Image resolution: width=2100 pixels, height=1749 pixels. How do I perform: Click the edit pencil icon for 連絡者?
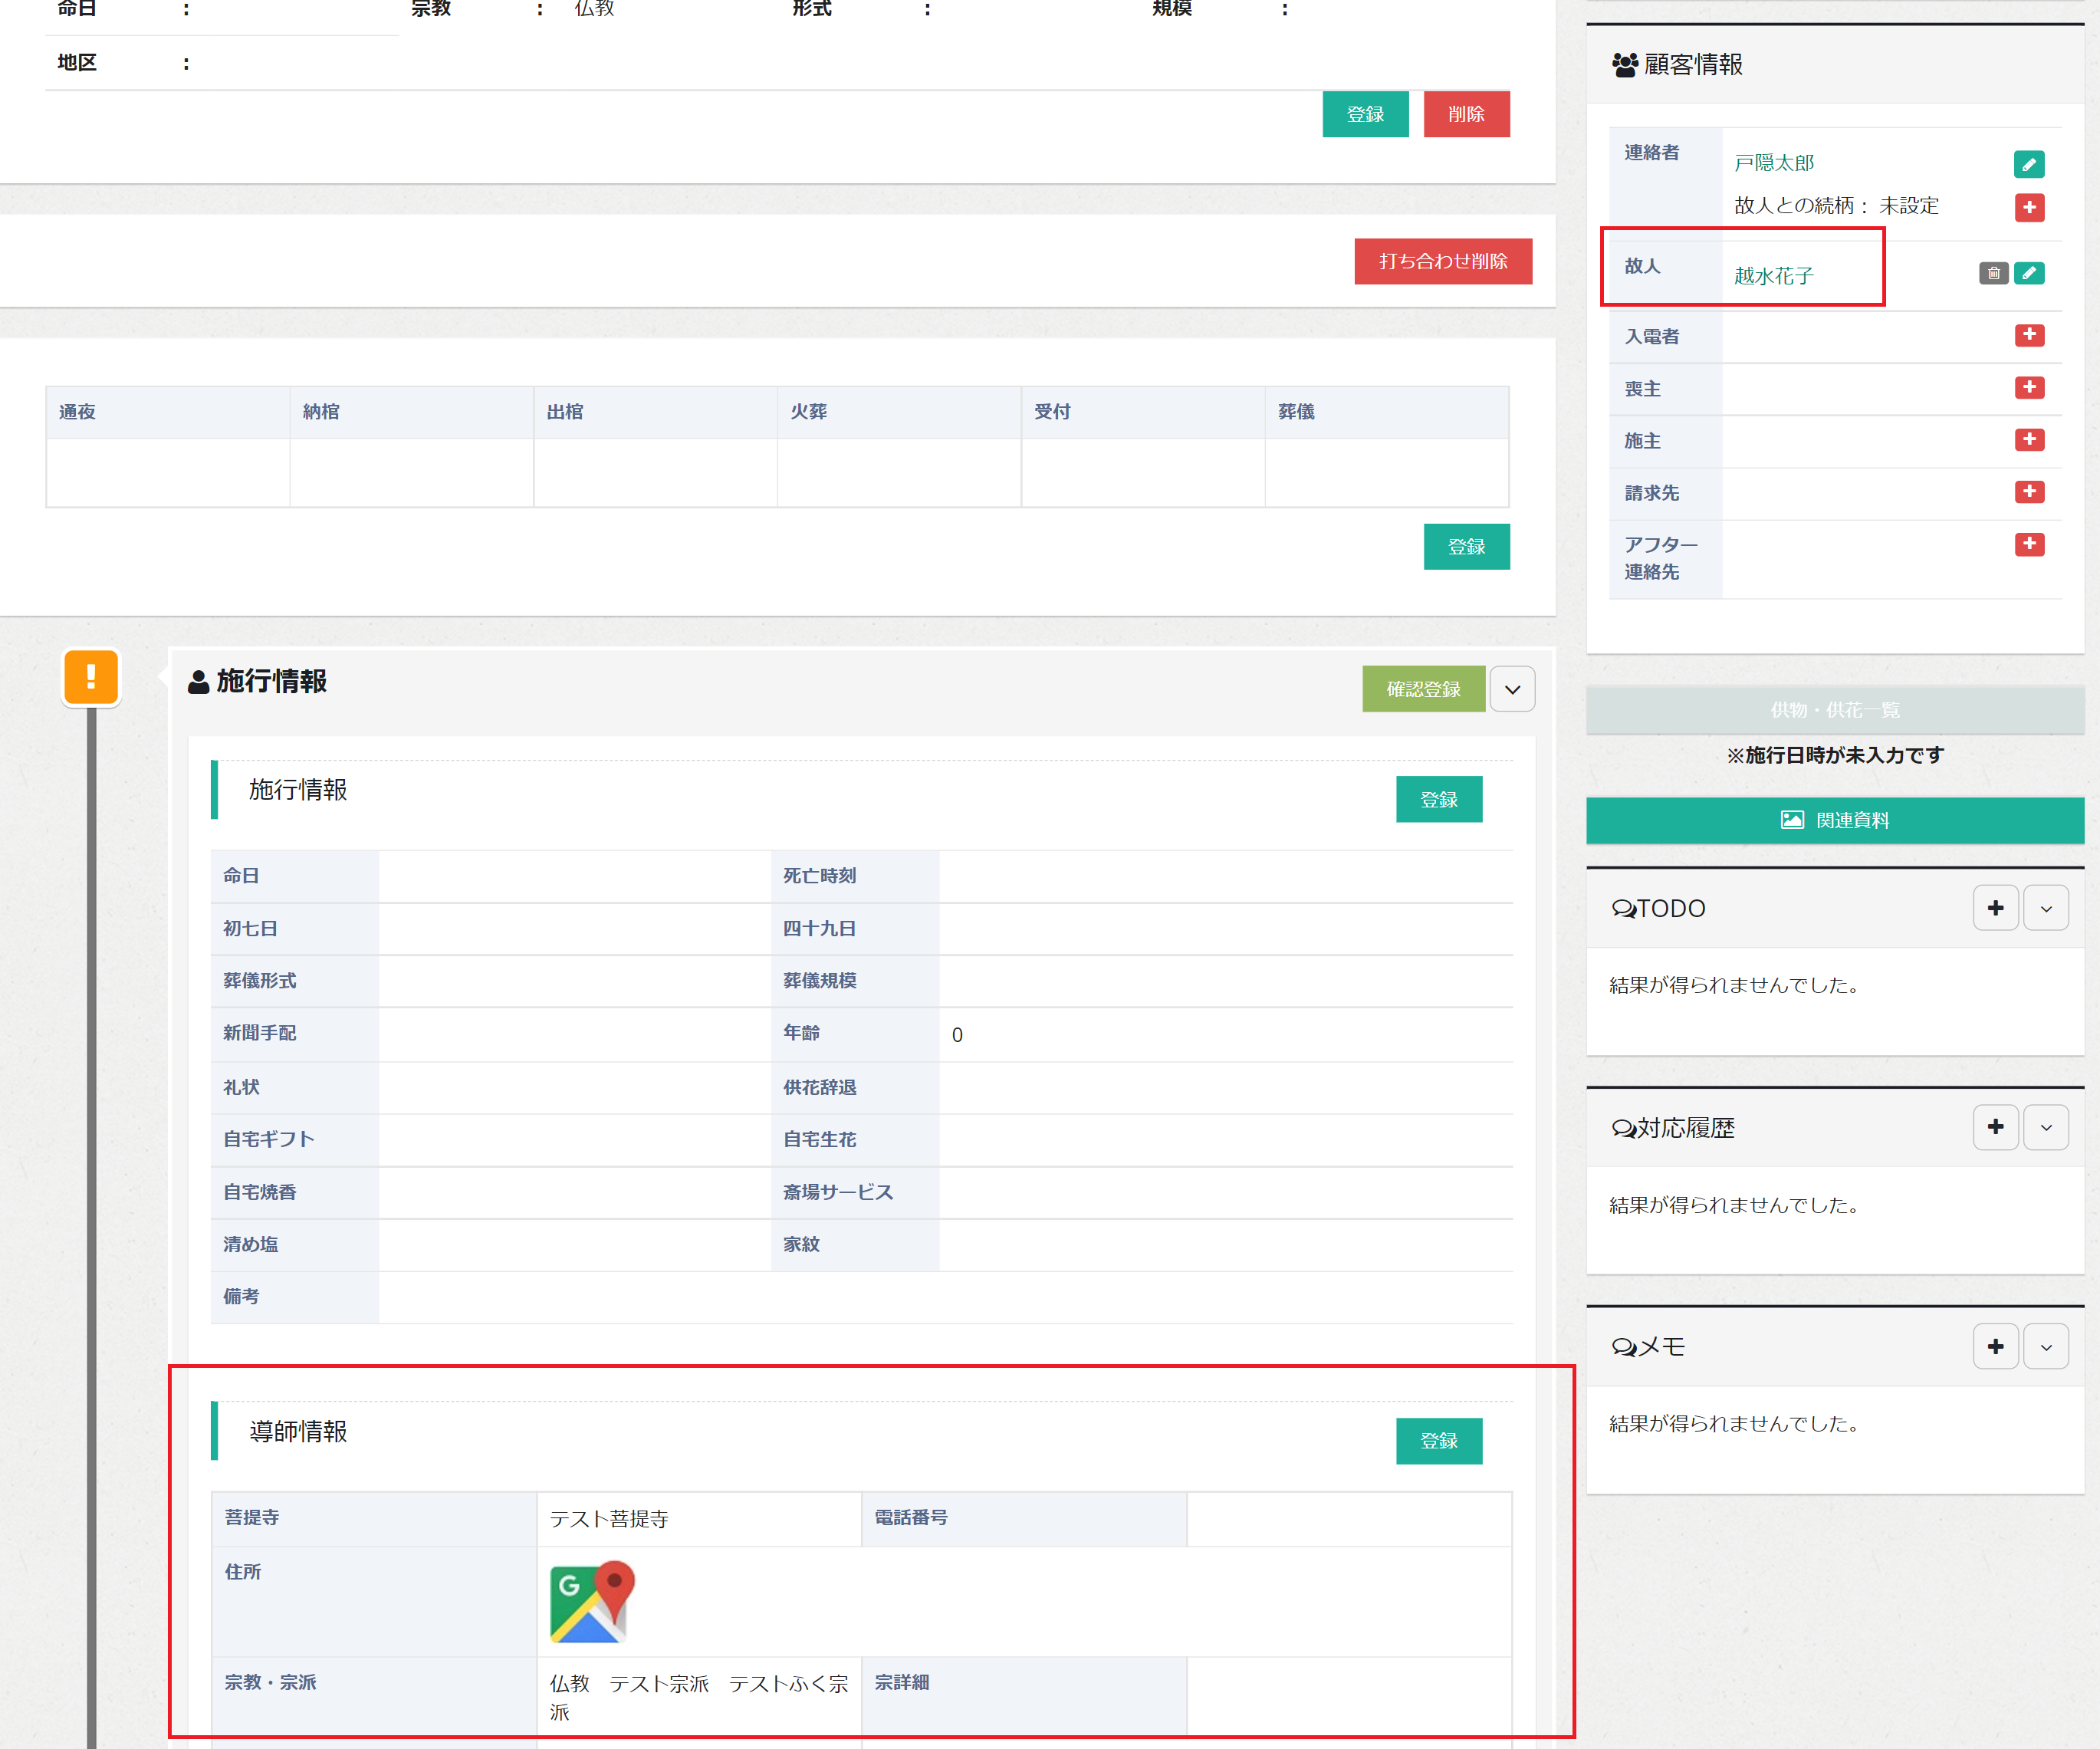point(2028,164)
